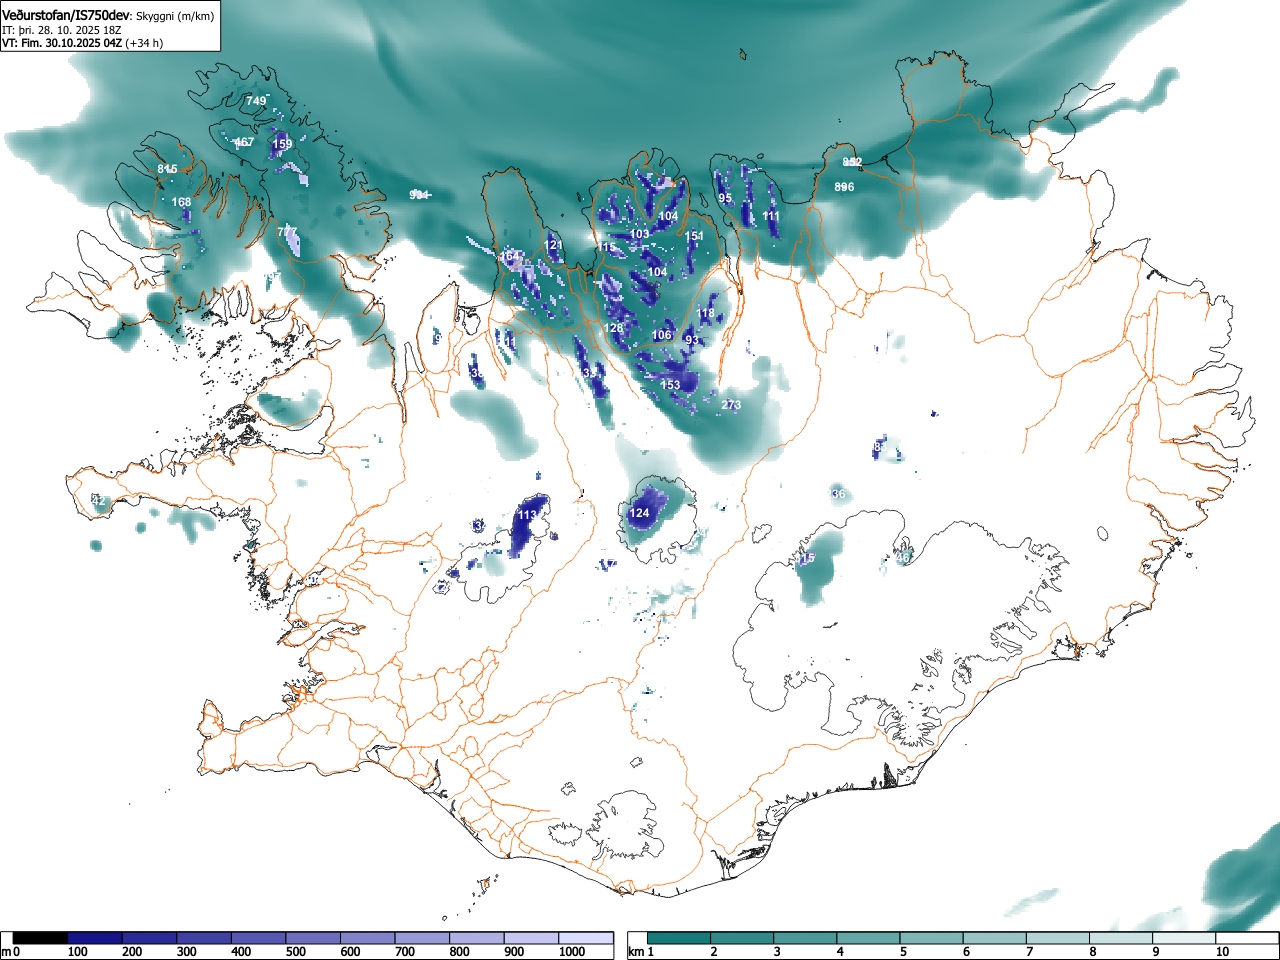Click the 'km' unit label on the legend
Screen dimensions: 1280x960
pyautogui.click(x=636, y=952)
